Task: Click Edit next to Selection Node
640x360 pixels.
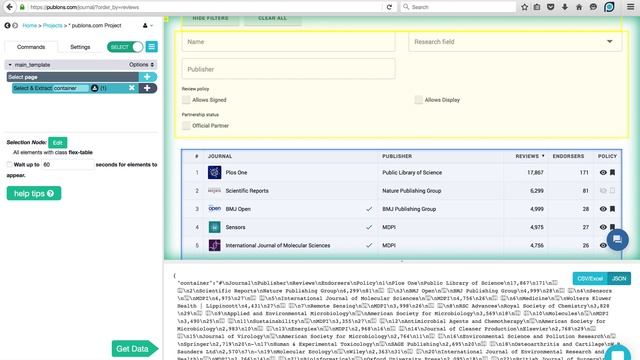Action: click(58, 142)
